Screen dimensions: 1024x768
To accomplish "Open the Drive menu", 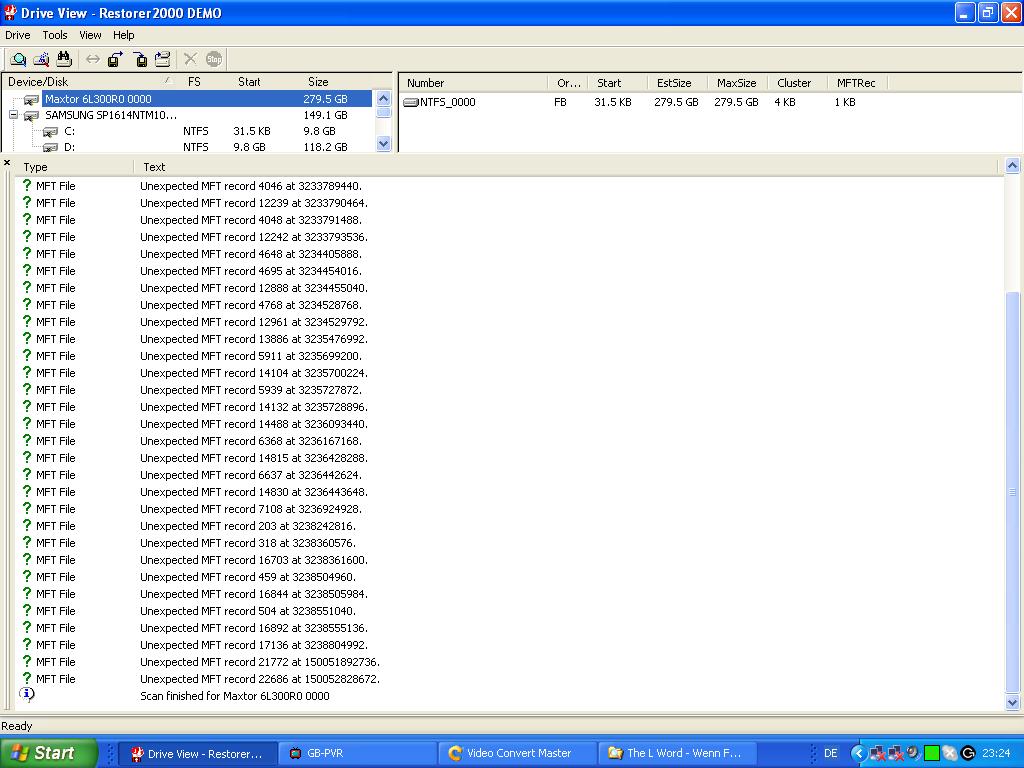I will [18, 35].
